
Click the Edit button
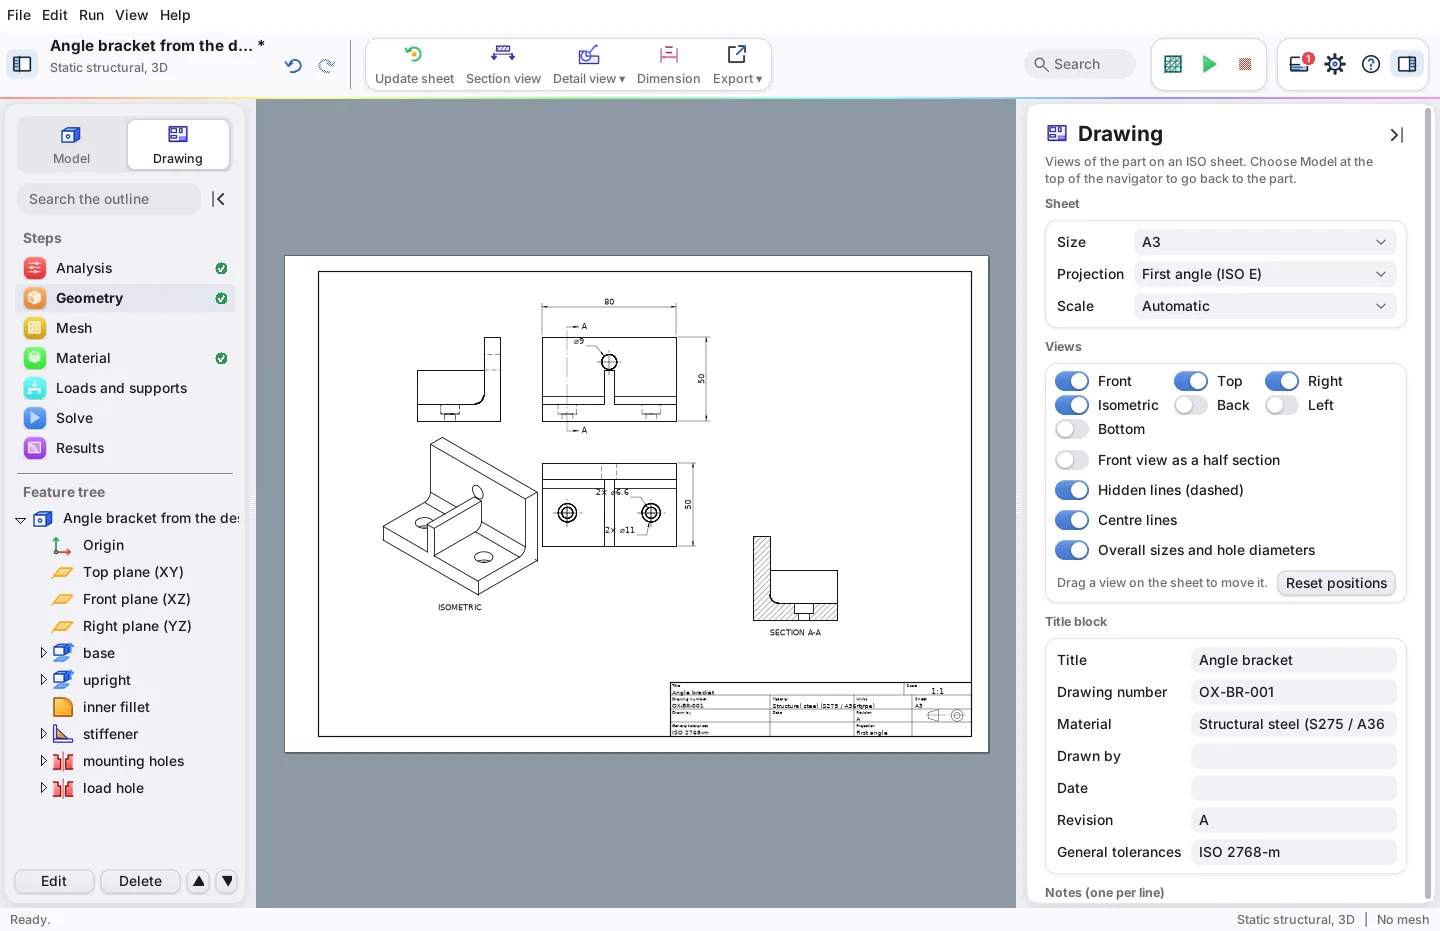(54, 881)
